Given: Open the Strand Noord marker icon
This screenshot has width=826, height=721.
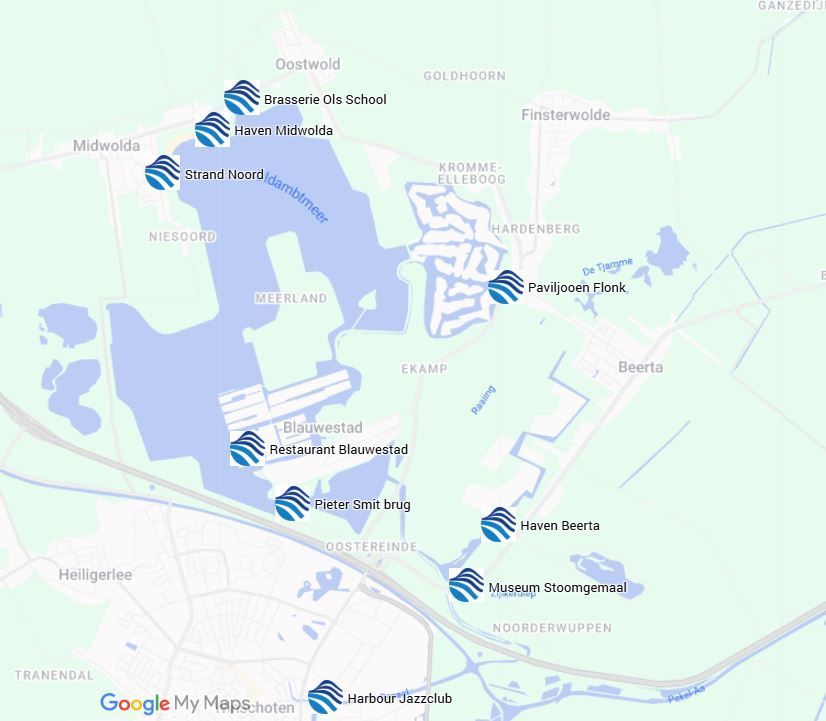Looking at the screenshot, I should click(162, 172).
